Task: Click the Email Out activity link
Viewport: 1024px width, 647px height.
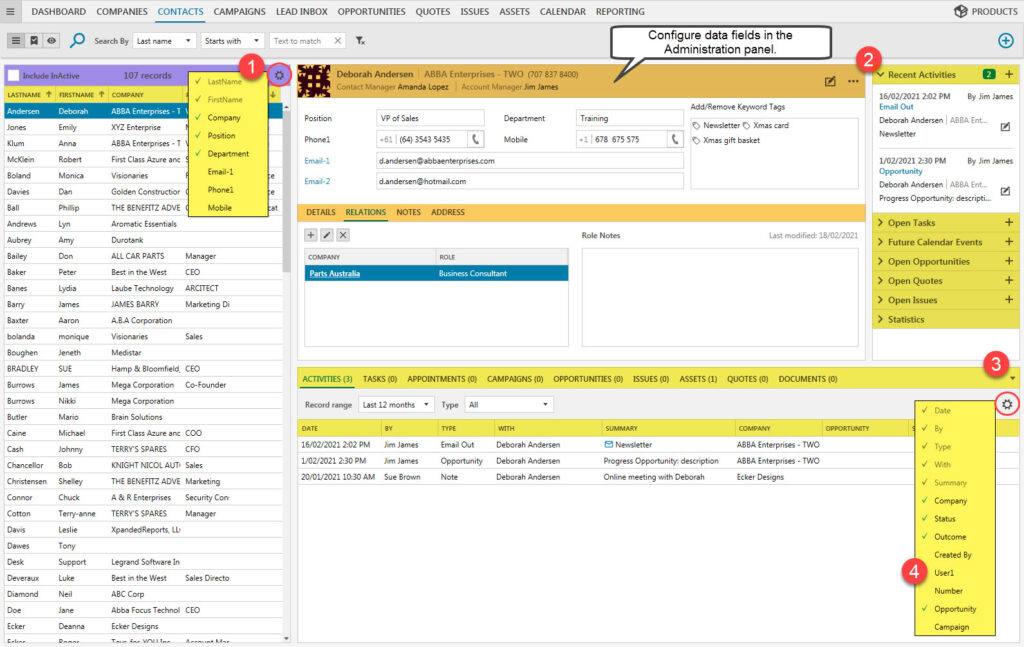Action: 896,107
